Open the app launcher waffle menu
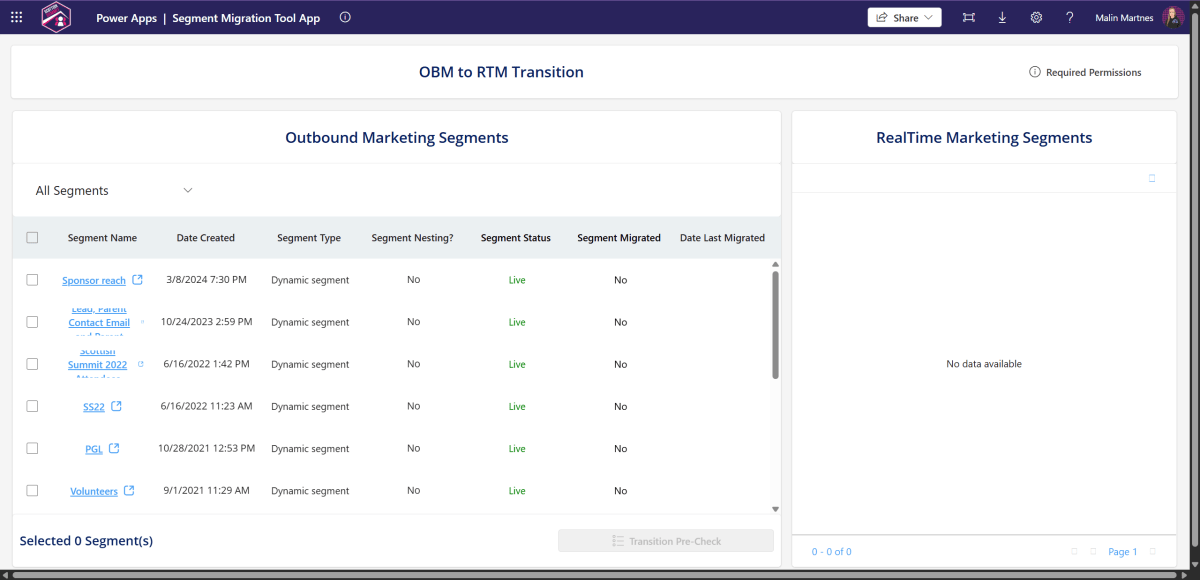The height and width of the screenshot is (580, 1200). 15,17
